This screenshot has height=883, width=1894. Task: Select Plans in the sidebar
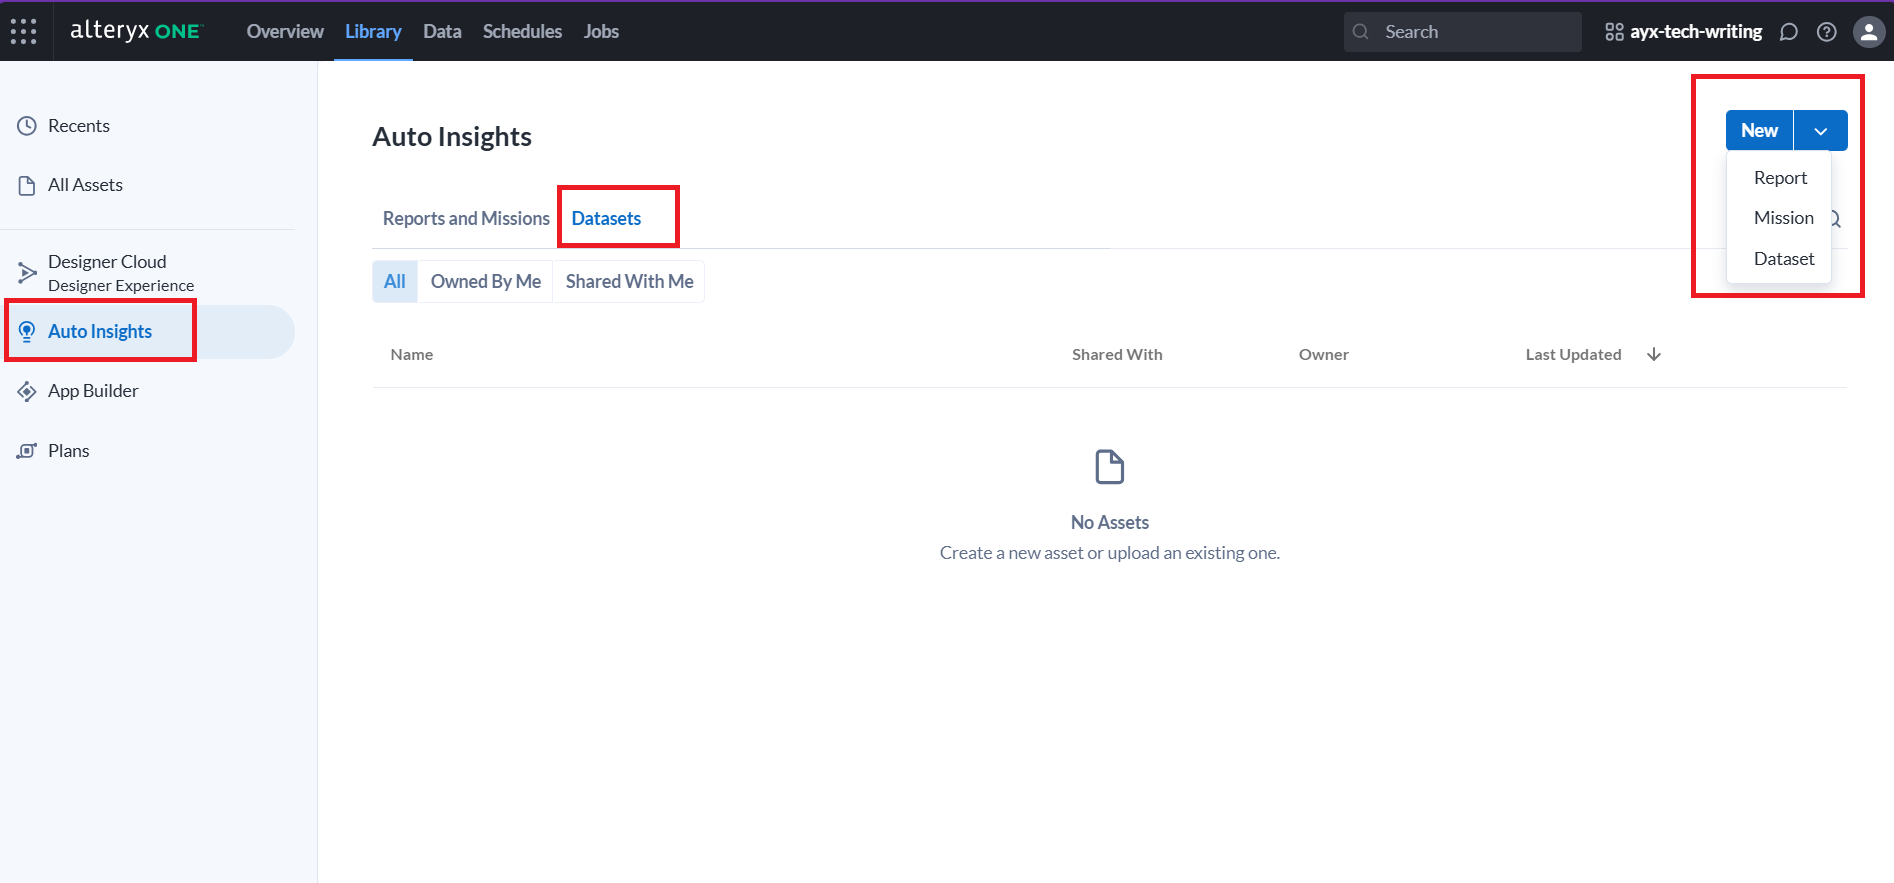pos(68,451)
